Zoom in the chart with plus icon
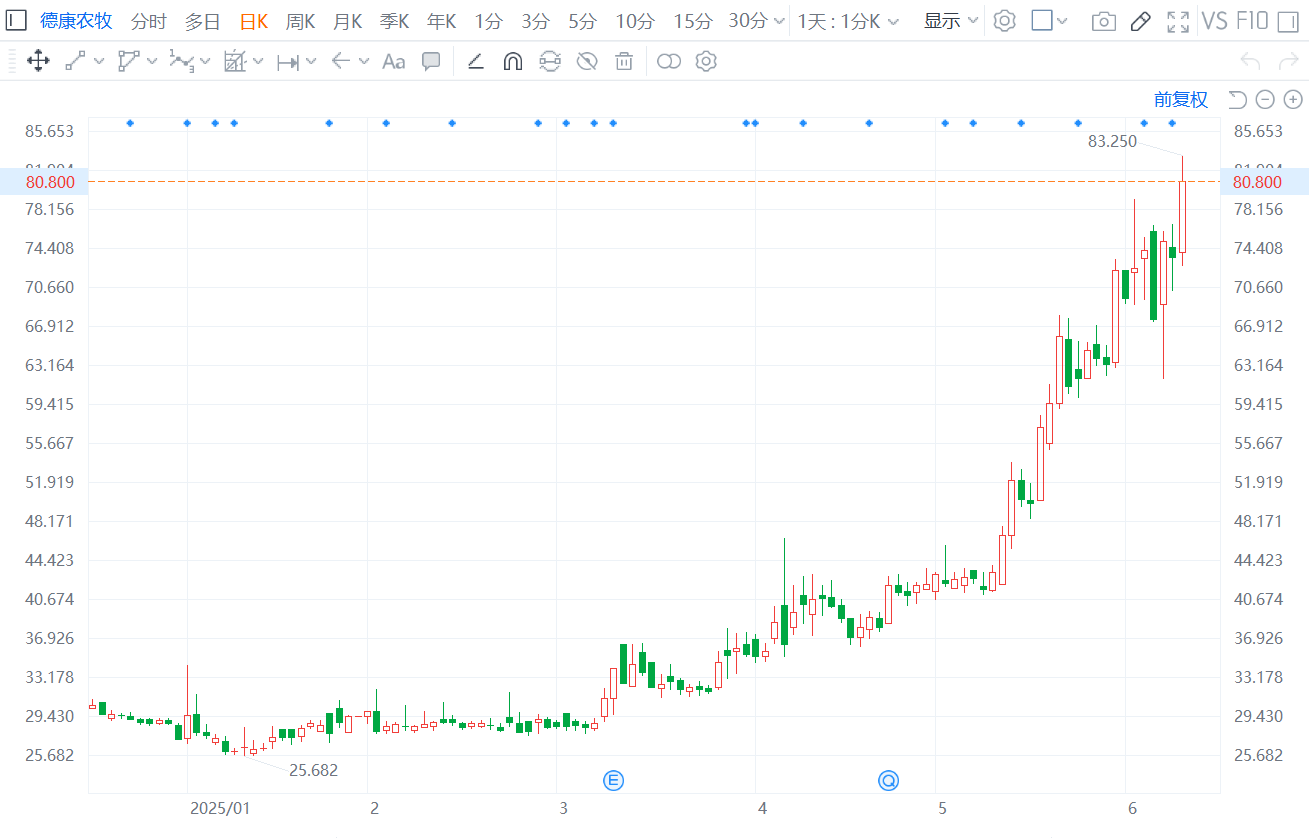Image resolution: width=1309 pixels, height=838 pixels. coord(1293,99)
